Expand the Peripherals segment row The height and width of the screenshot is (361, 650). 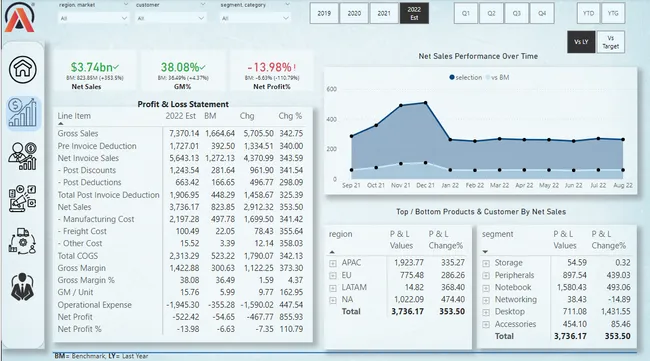coord(486,276)
